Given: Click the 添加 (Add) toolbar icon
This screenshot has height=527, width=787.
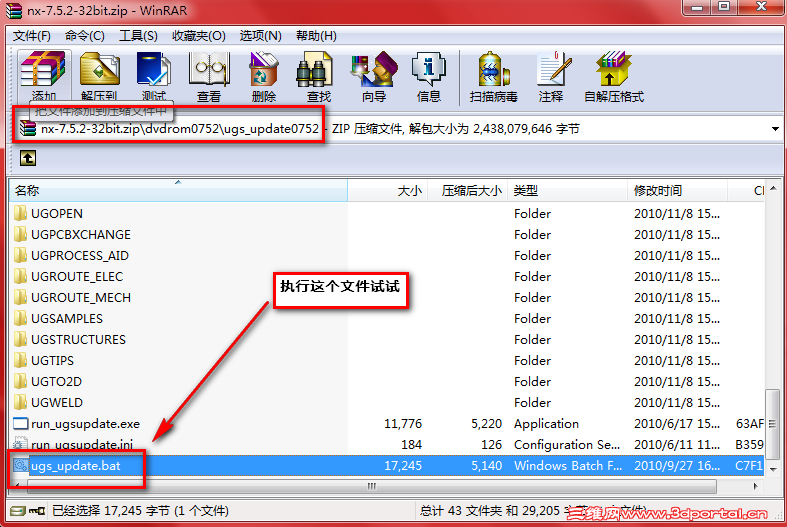Looking at the screenshot, I should [43, 70].
